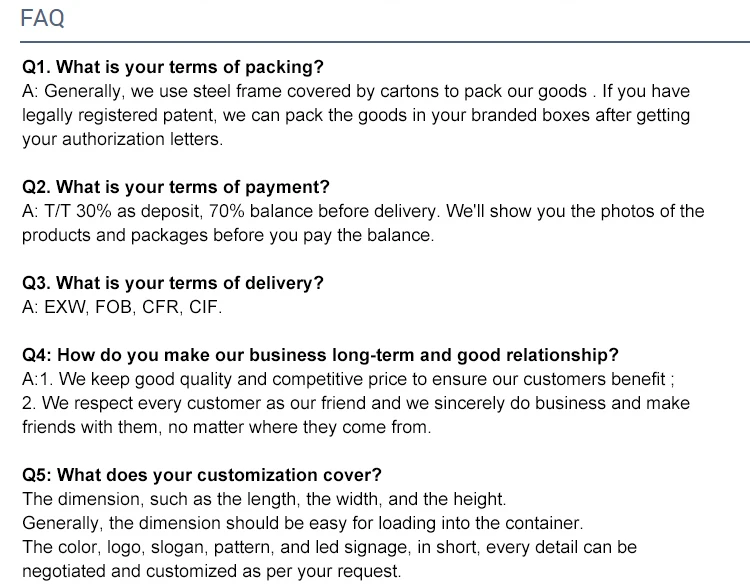Click the 'color, logo, slogan, pattern' line
This screenshot has height=588, width=750.
(x=330, y=547)
